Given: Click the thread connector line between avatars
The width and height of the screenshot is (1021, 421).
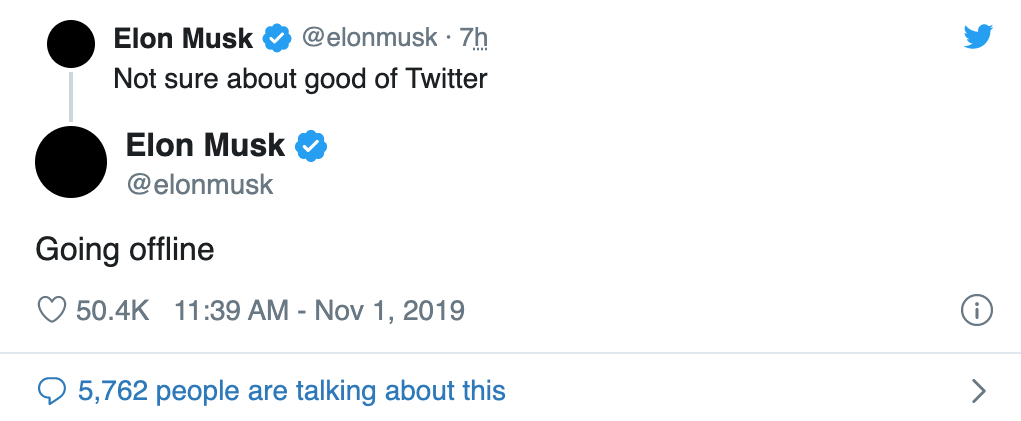Looking at the screenshot, I should [71, 97].
